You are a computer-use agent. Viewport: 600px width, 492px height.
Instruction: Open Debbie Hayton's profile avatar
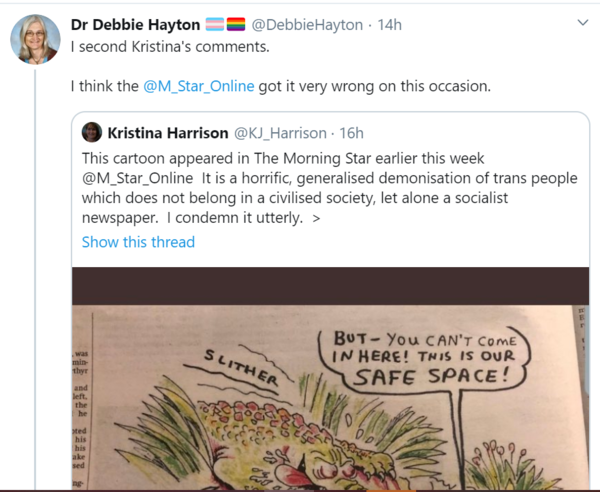[33, 40]
